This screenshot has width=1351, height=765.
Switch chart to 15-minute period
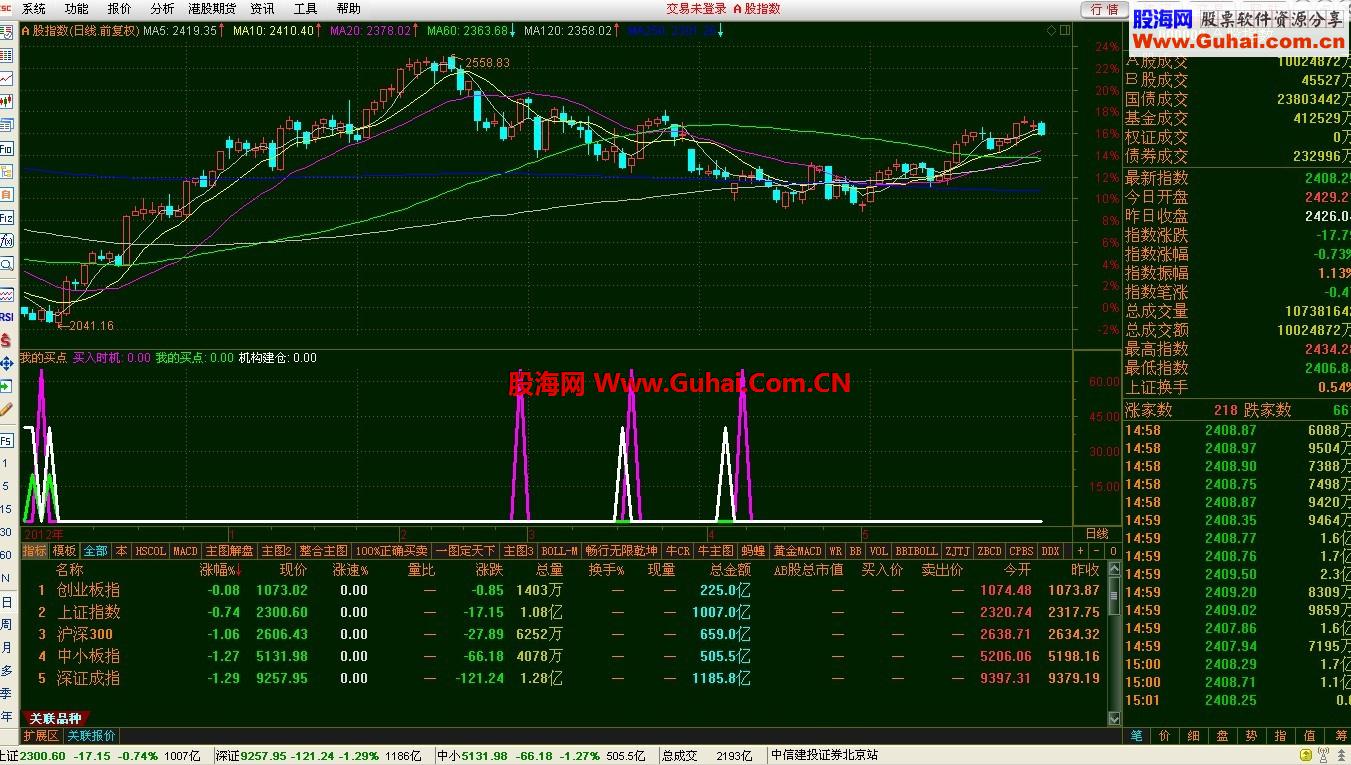[x=7, y=508]
